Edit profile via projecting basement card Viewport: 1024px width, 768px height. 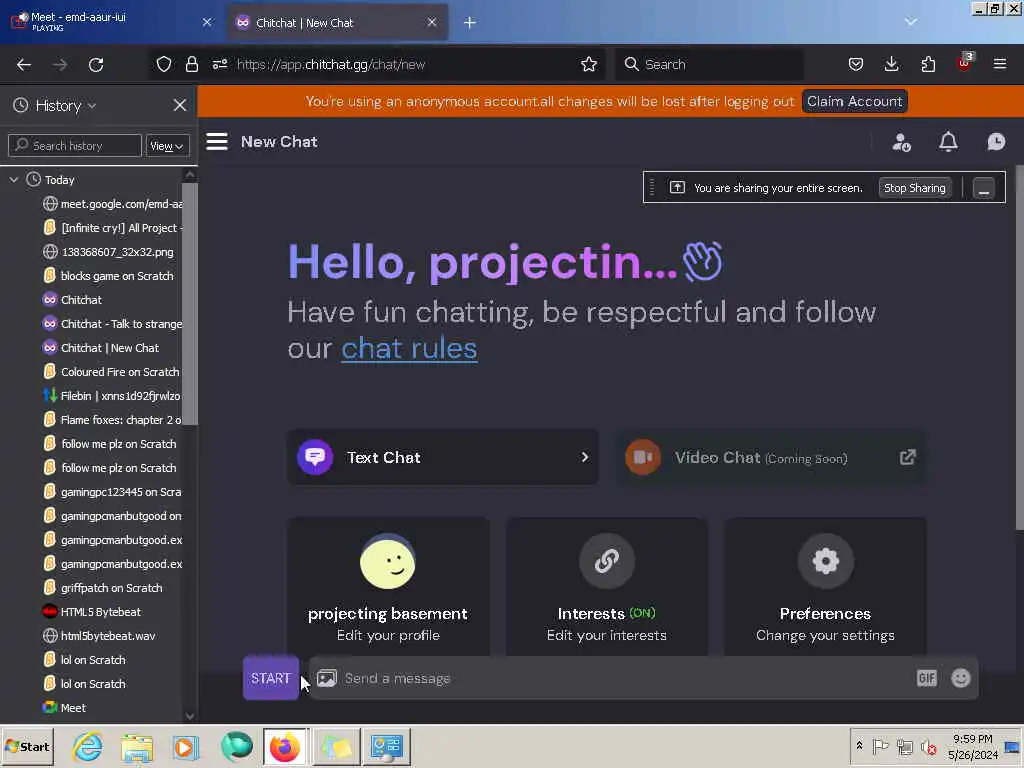pyautogui.click(x=388, y=586)
